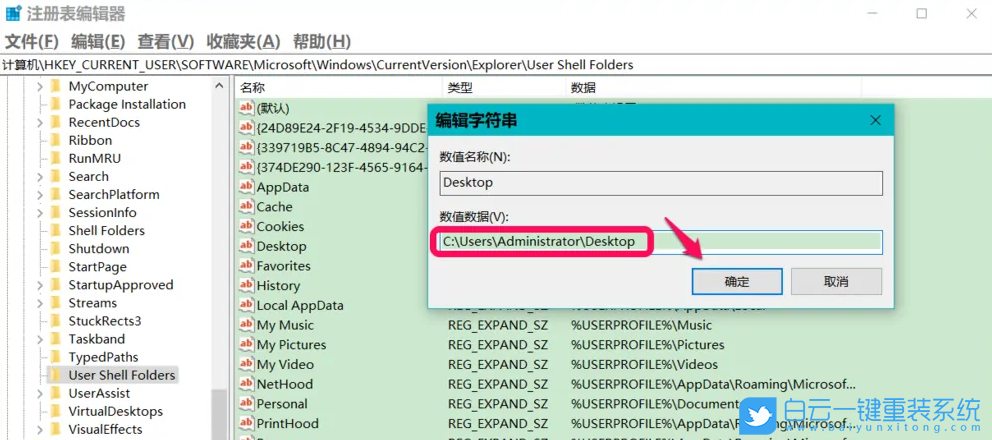Image resolution: width=992 pixels, height=440 pixels.
Task: Click the string icon beside AppData value
Action: [246, 187]
